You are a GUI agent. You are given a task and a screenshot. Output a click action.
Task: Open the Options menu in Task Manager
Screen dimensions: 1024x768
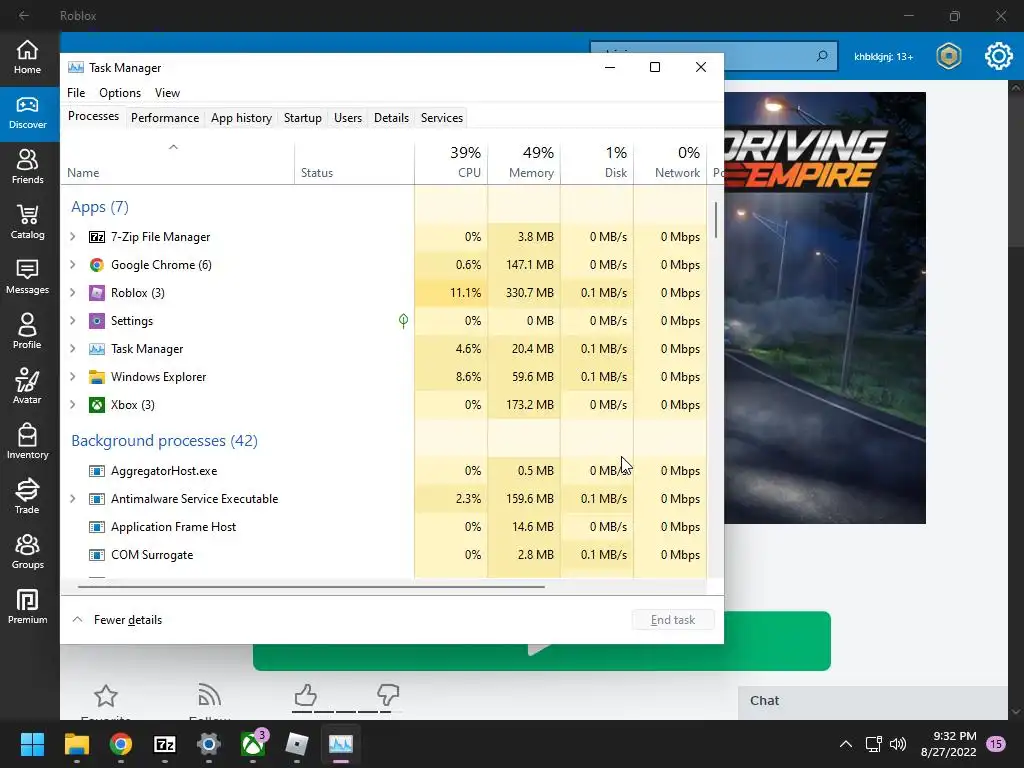tap(120, 93)
